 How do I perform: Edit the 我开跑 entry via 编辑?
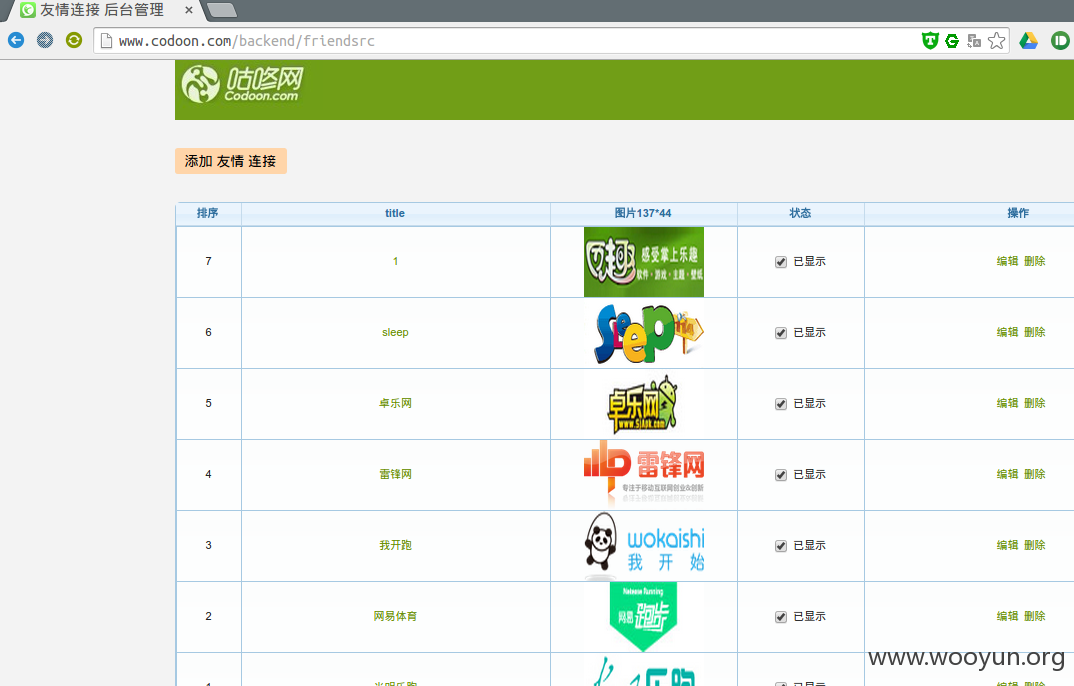click(x=1007, y=545)
